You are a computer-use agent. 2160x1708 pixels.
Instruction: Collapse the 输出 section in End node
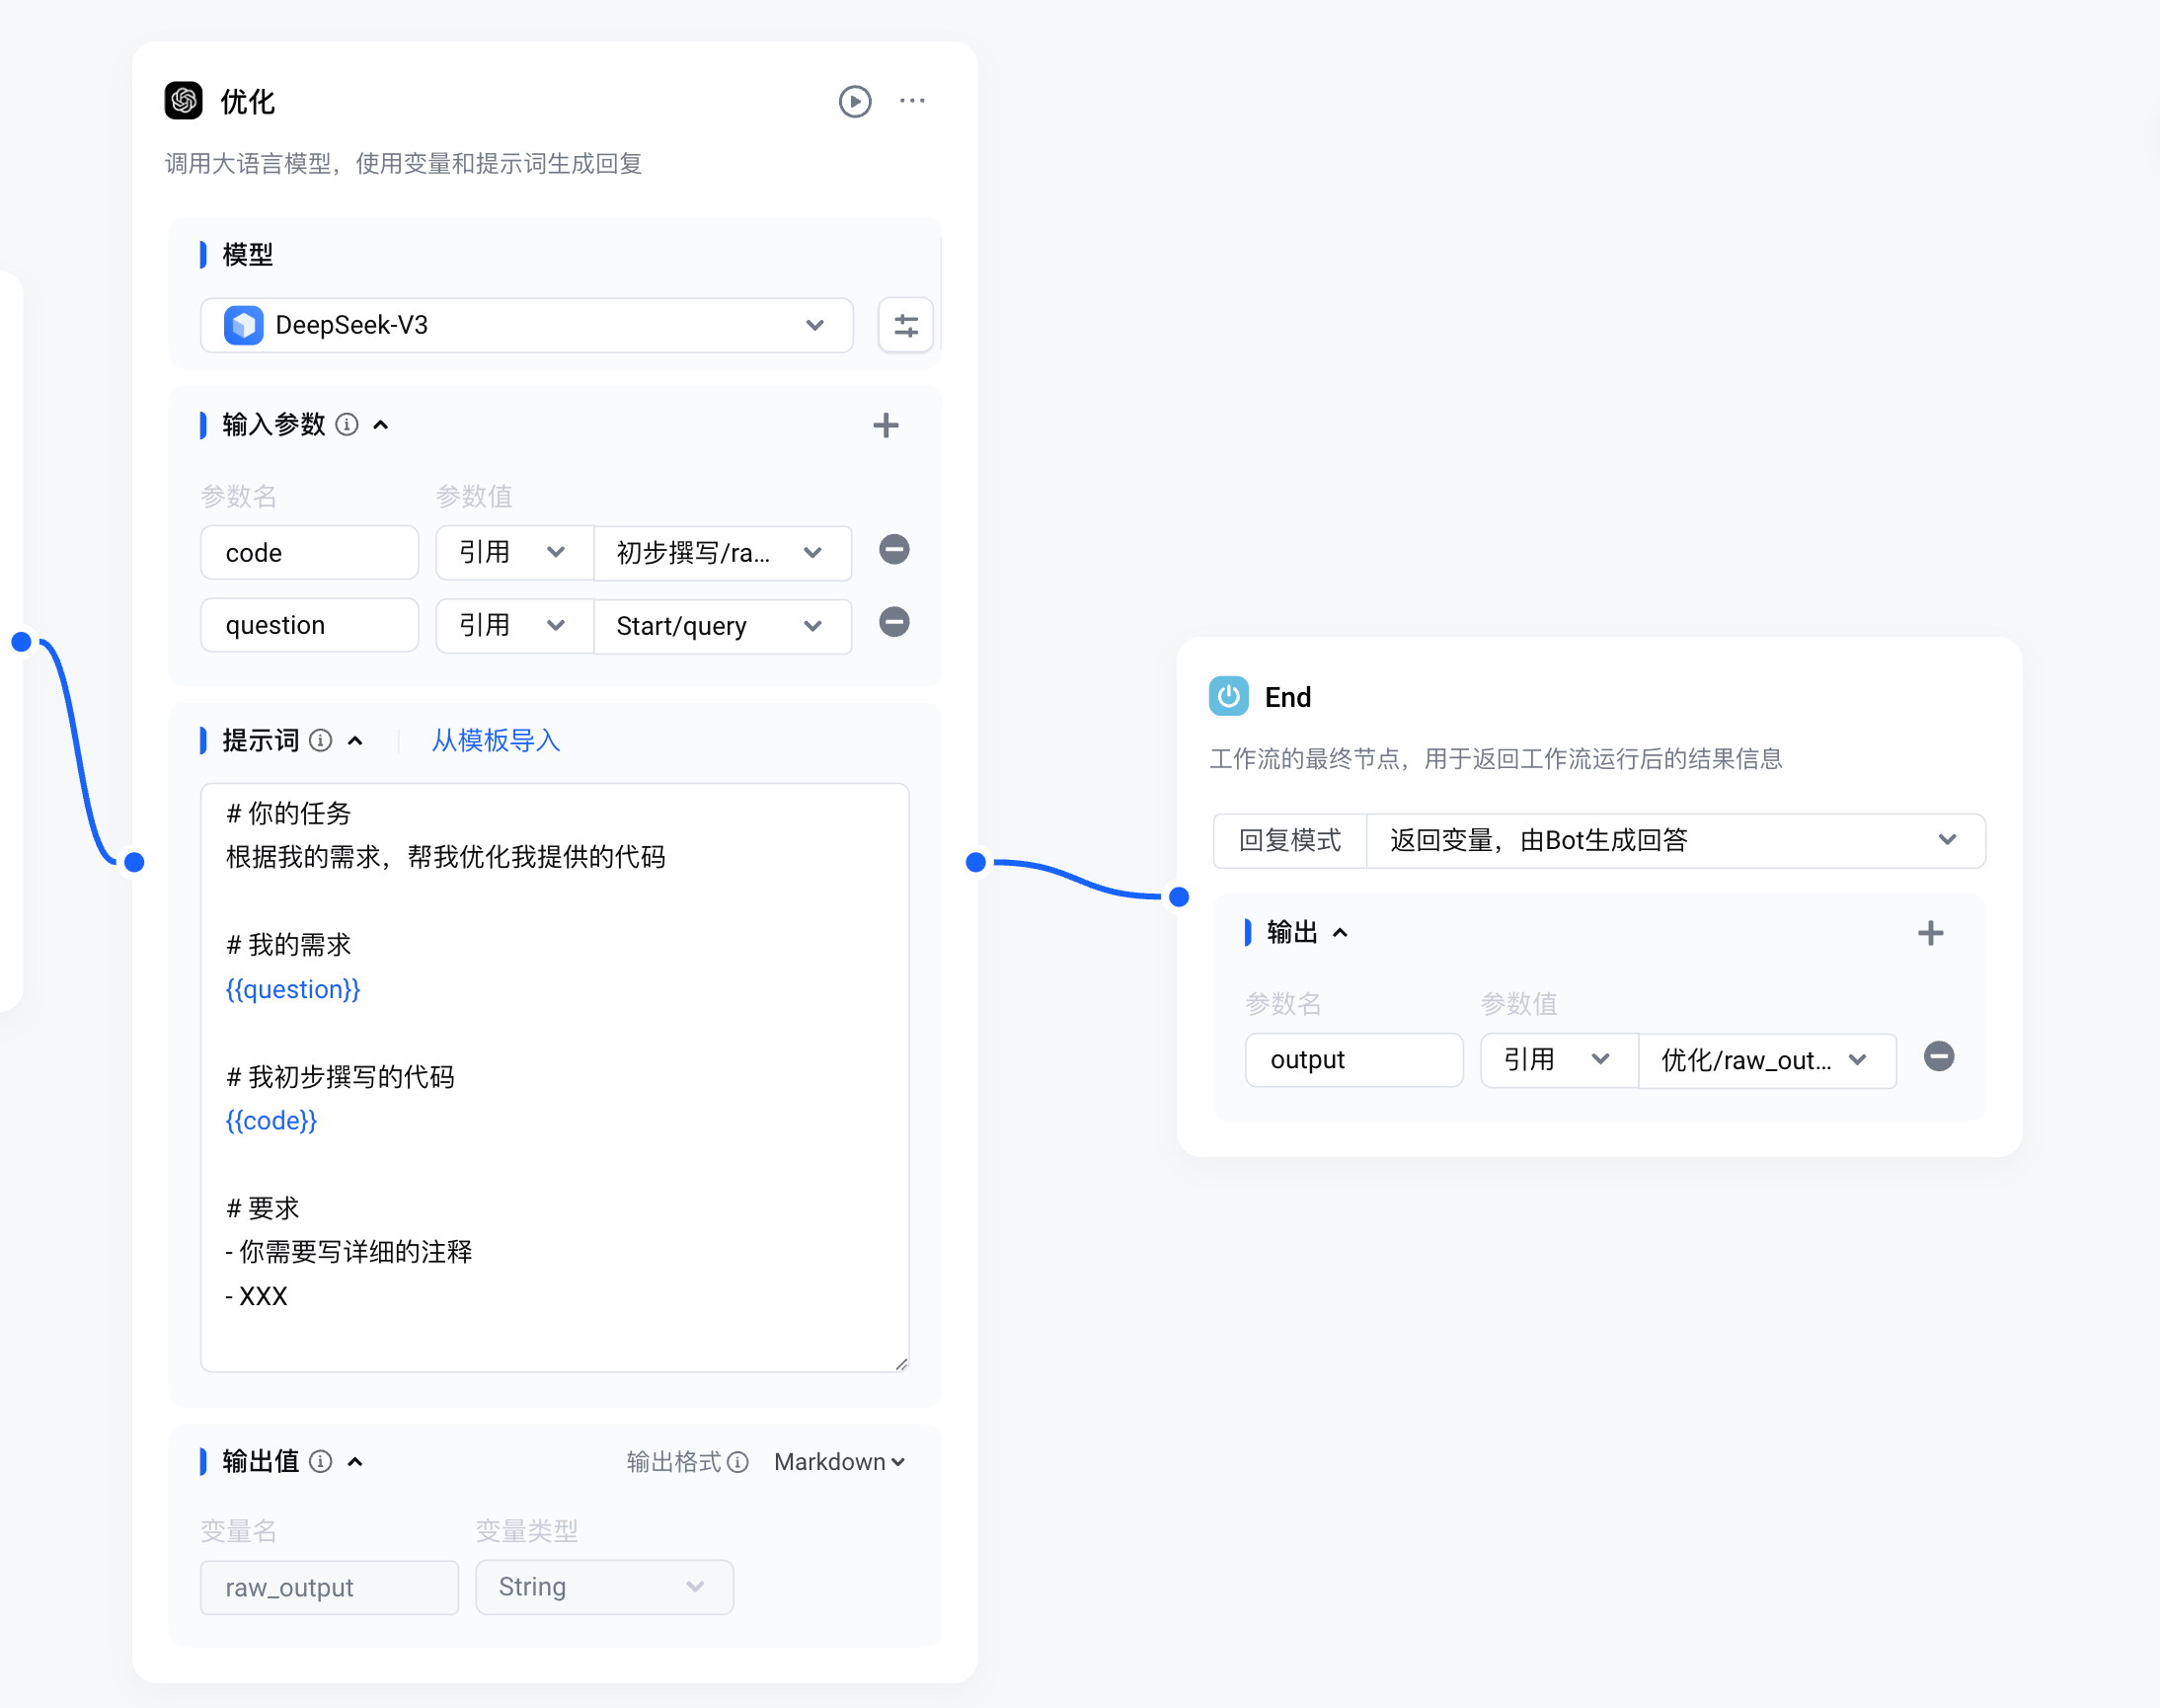coord(1340,933)
